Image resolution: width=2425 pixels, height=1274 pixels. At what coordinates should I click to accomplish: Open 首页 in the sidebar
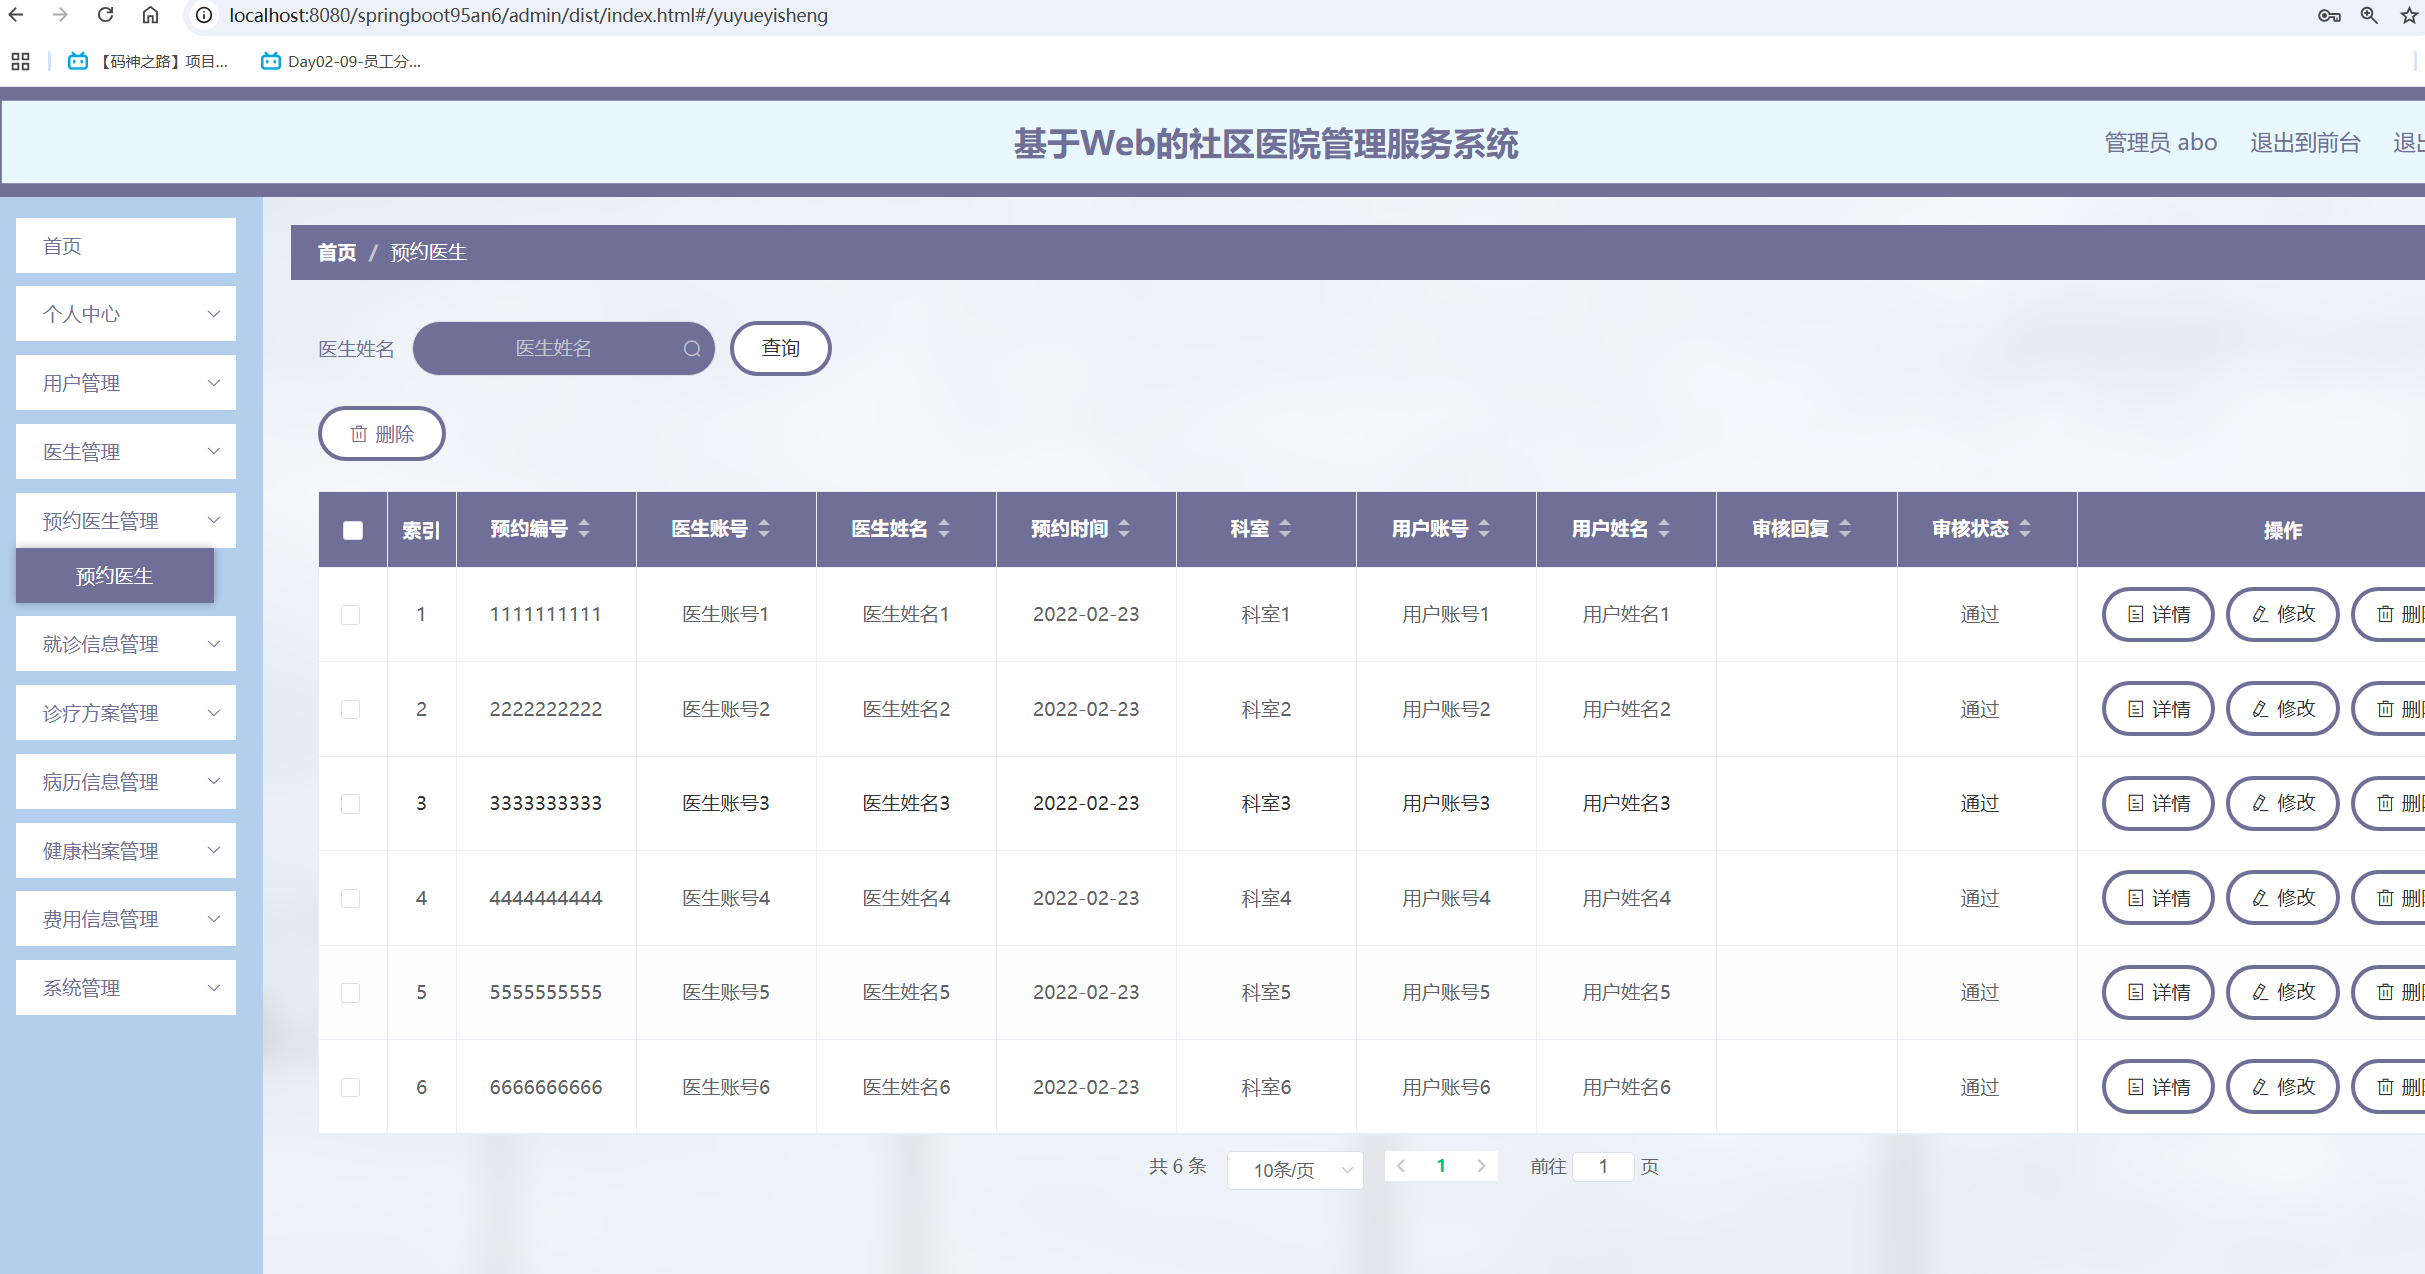(x=126, y=246)
